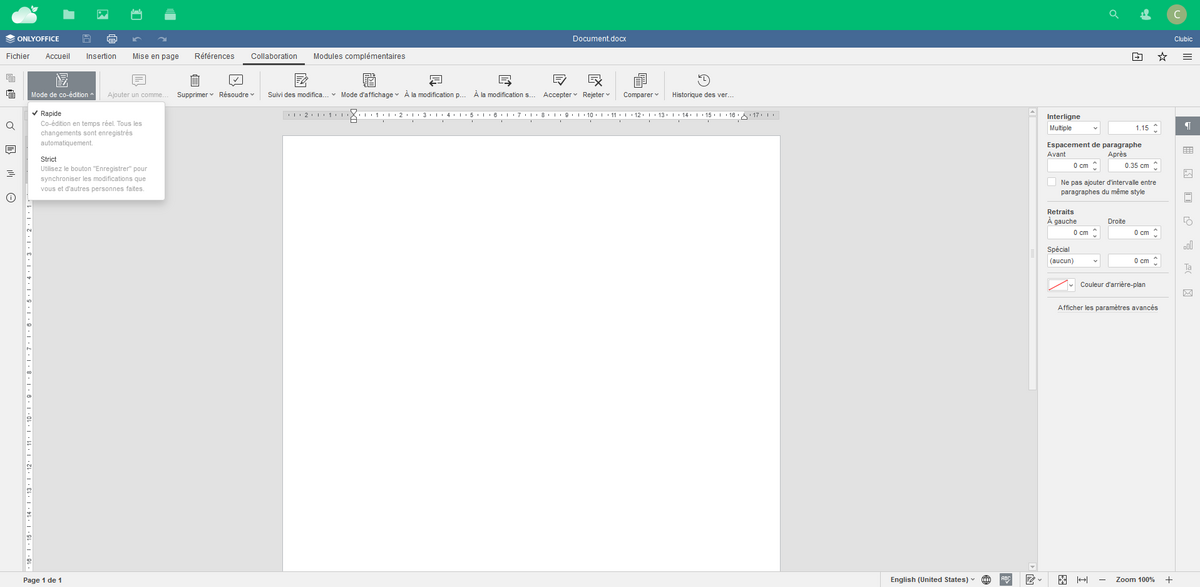Switch to the Mise en page tab
Screen dimensions: 1200x587
[156, 56]
